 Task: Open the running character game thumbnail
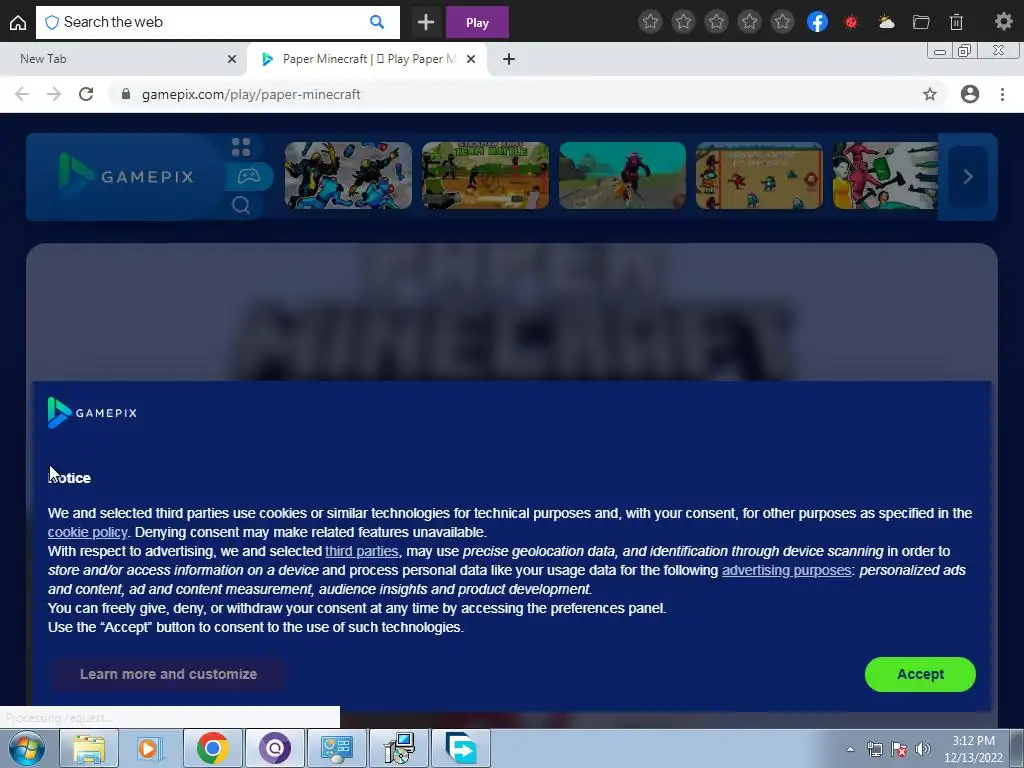pos(622,176)
